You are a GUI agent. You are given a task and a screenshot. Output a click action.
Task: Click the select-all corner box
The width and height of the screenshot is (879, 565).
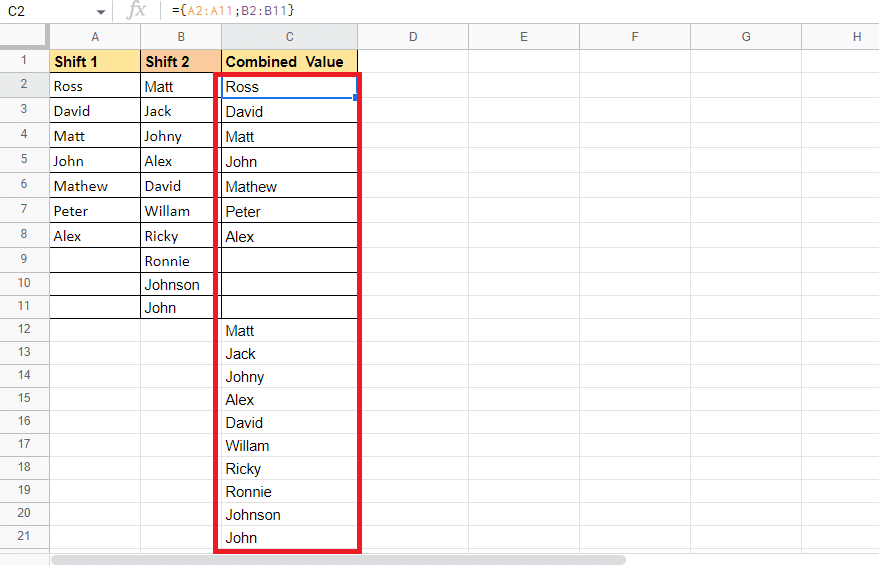(24, 37)
